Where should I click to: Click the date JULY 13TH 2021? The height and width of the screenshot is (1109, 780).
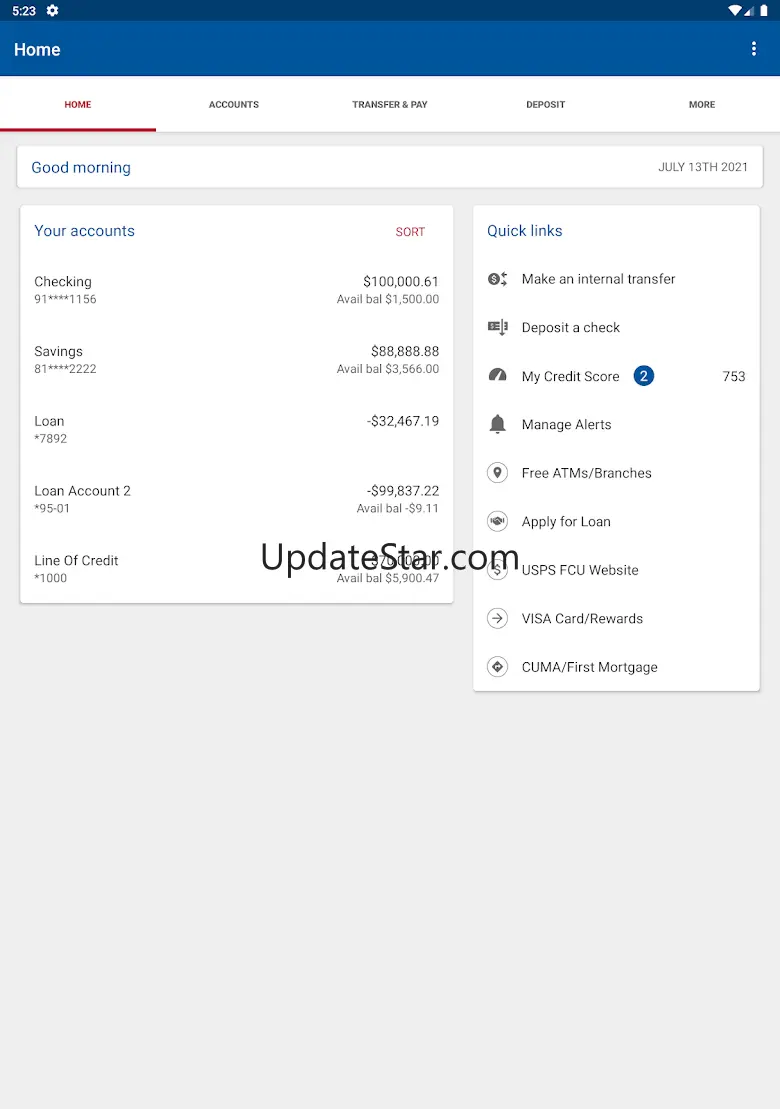[703, 167]
